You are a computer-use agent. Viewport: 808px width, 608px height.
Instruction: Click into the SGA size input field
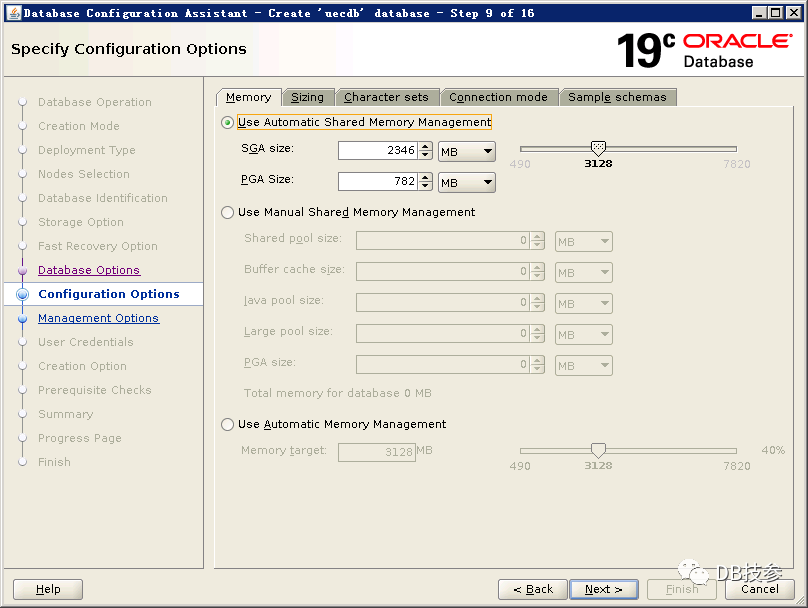376,151
